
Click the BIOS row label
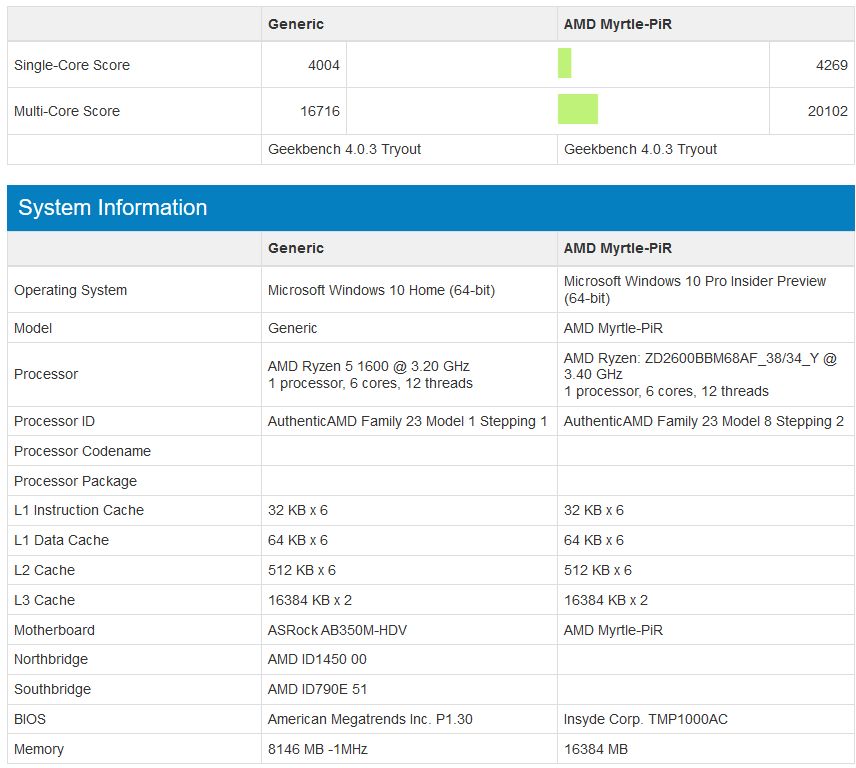pos(30,719)
